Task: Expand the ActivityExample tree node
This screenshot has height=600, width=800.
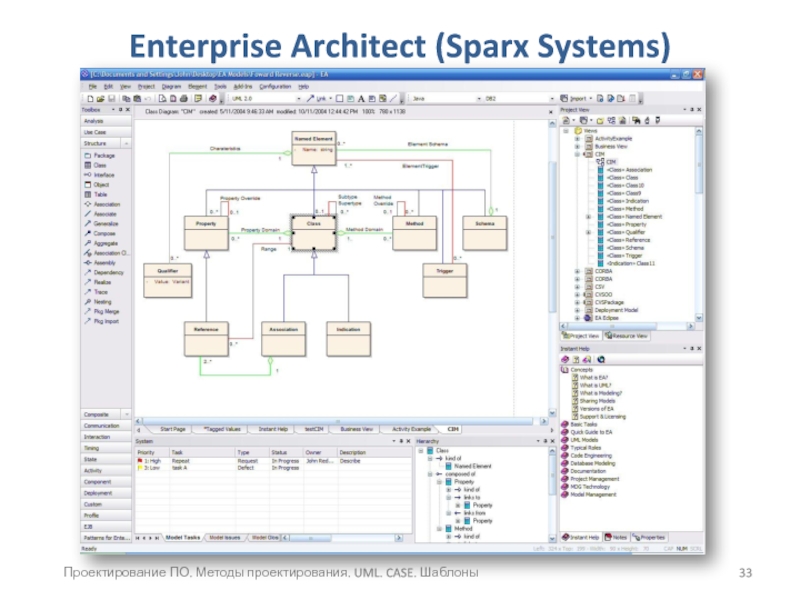Action: tap(578, 139)
